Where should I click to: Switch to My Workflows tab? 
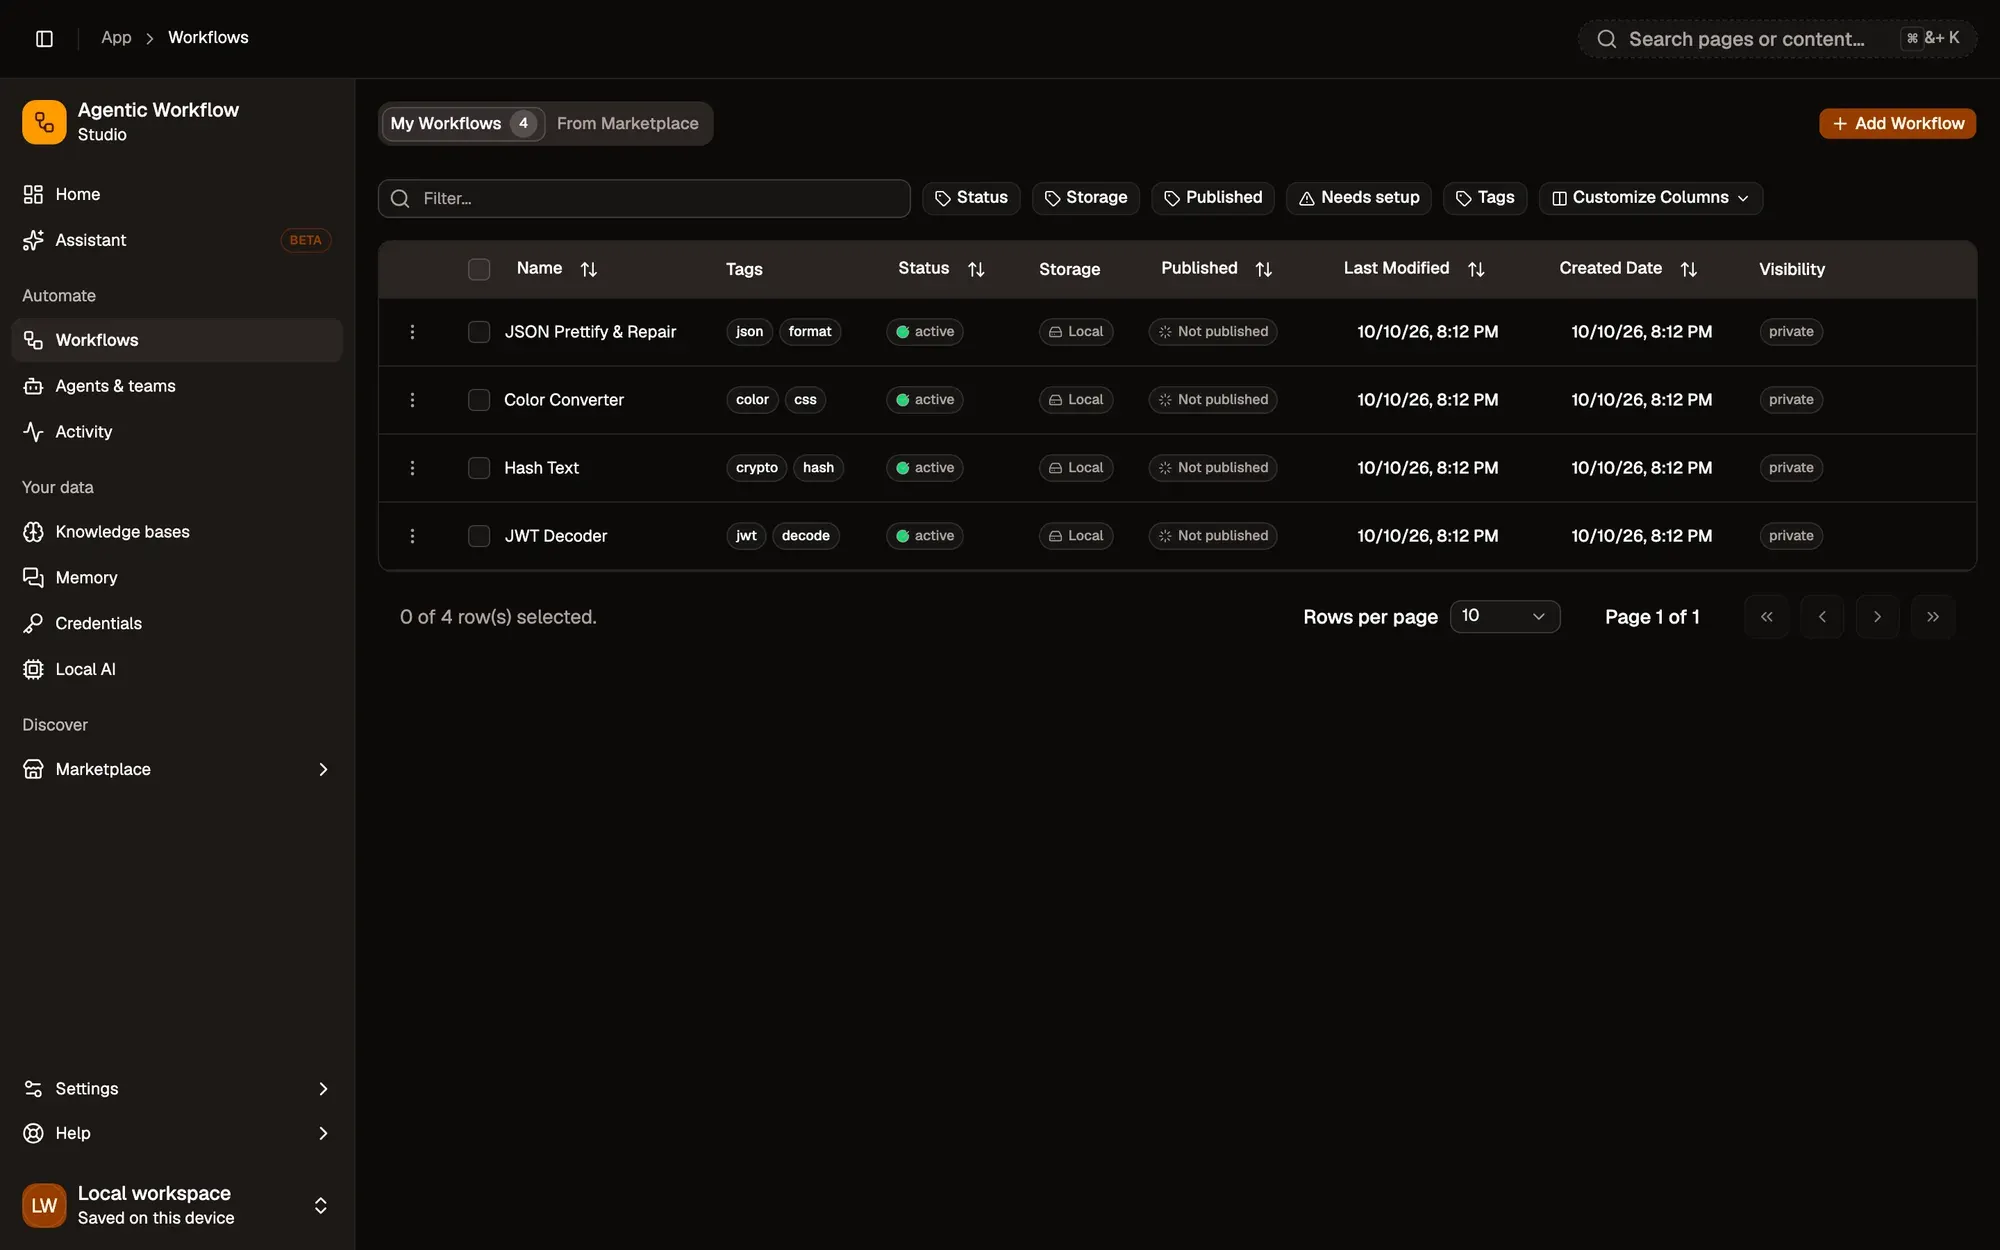pos(463,123)
